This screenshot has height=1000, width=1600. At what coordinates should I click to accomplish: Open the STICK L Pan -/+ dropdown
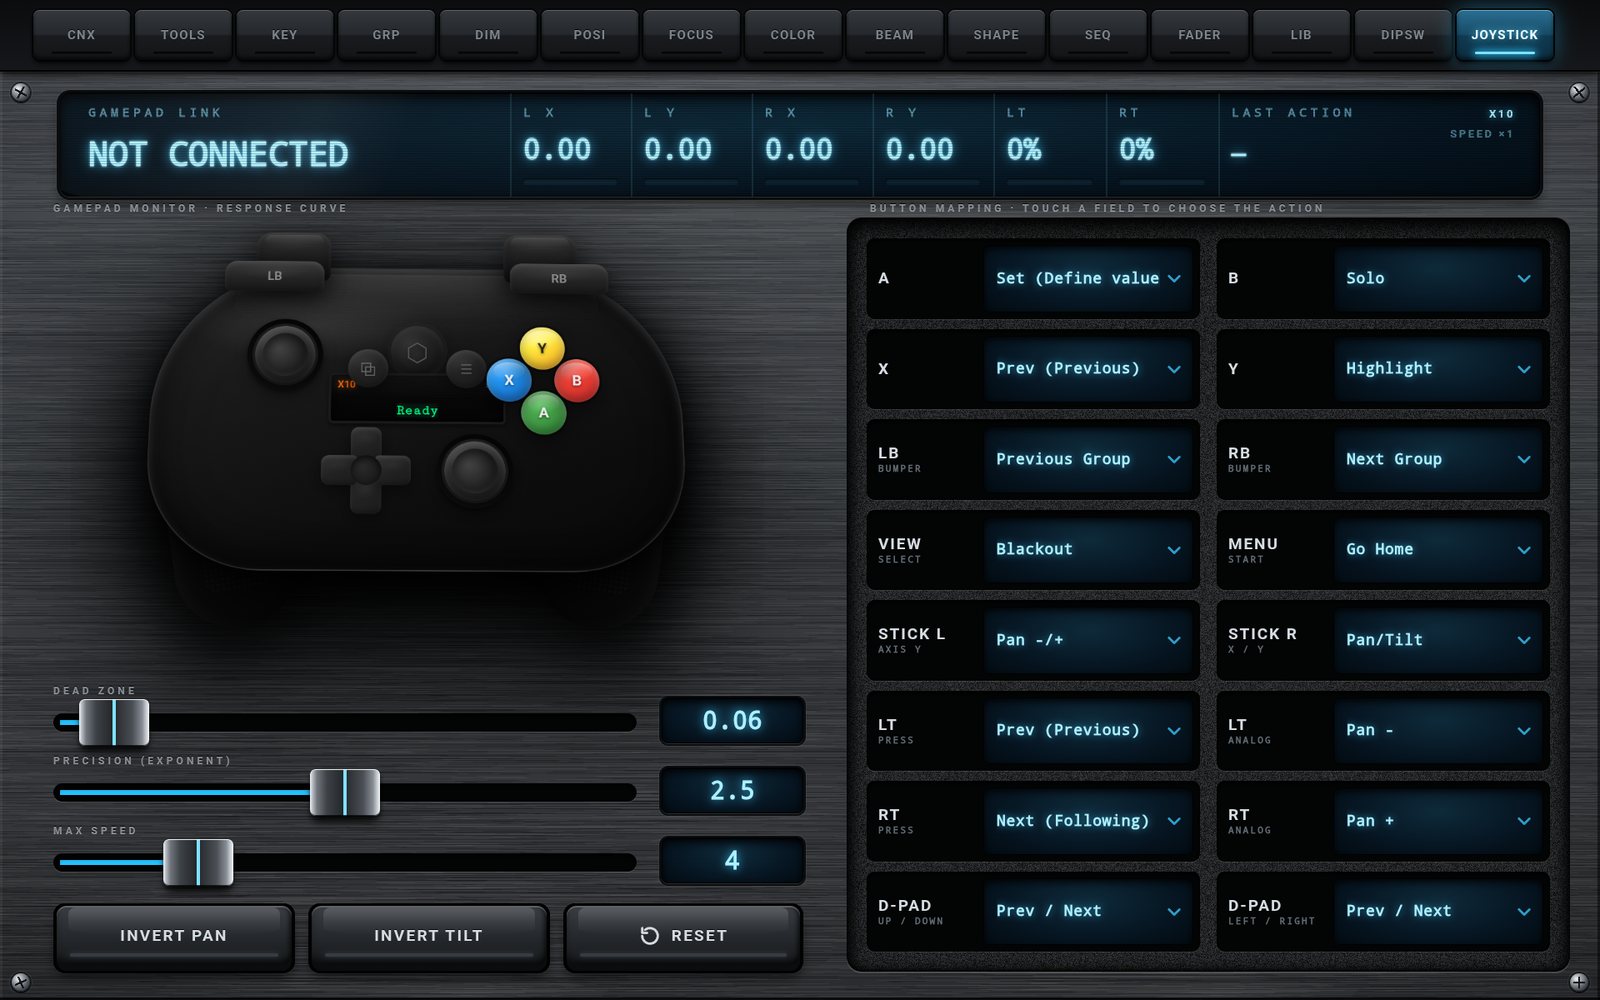(1090, 640)
